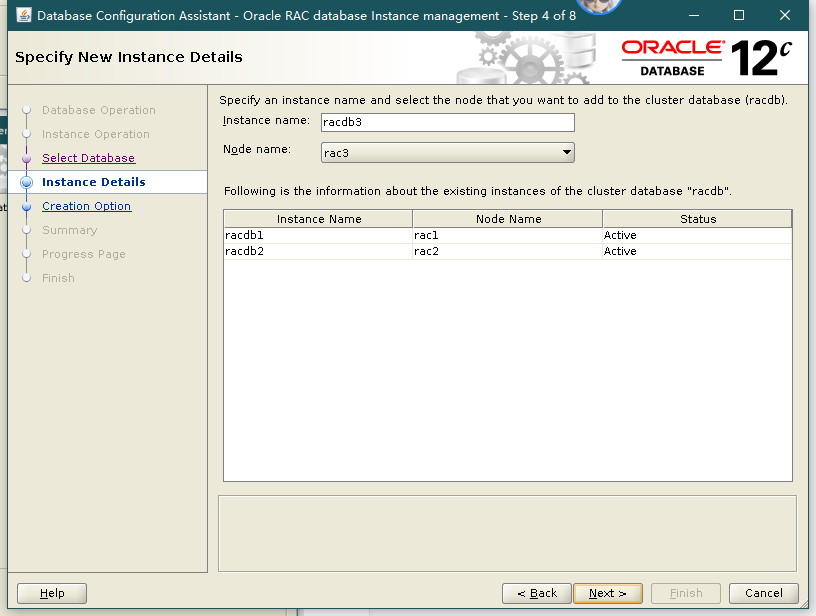Click the Select Database step bullet icon
The height and width of the screenshot is (616, 816).
coord(27,158)
